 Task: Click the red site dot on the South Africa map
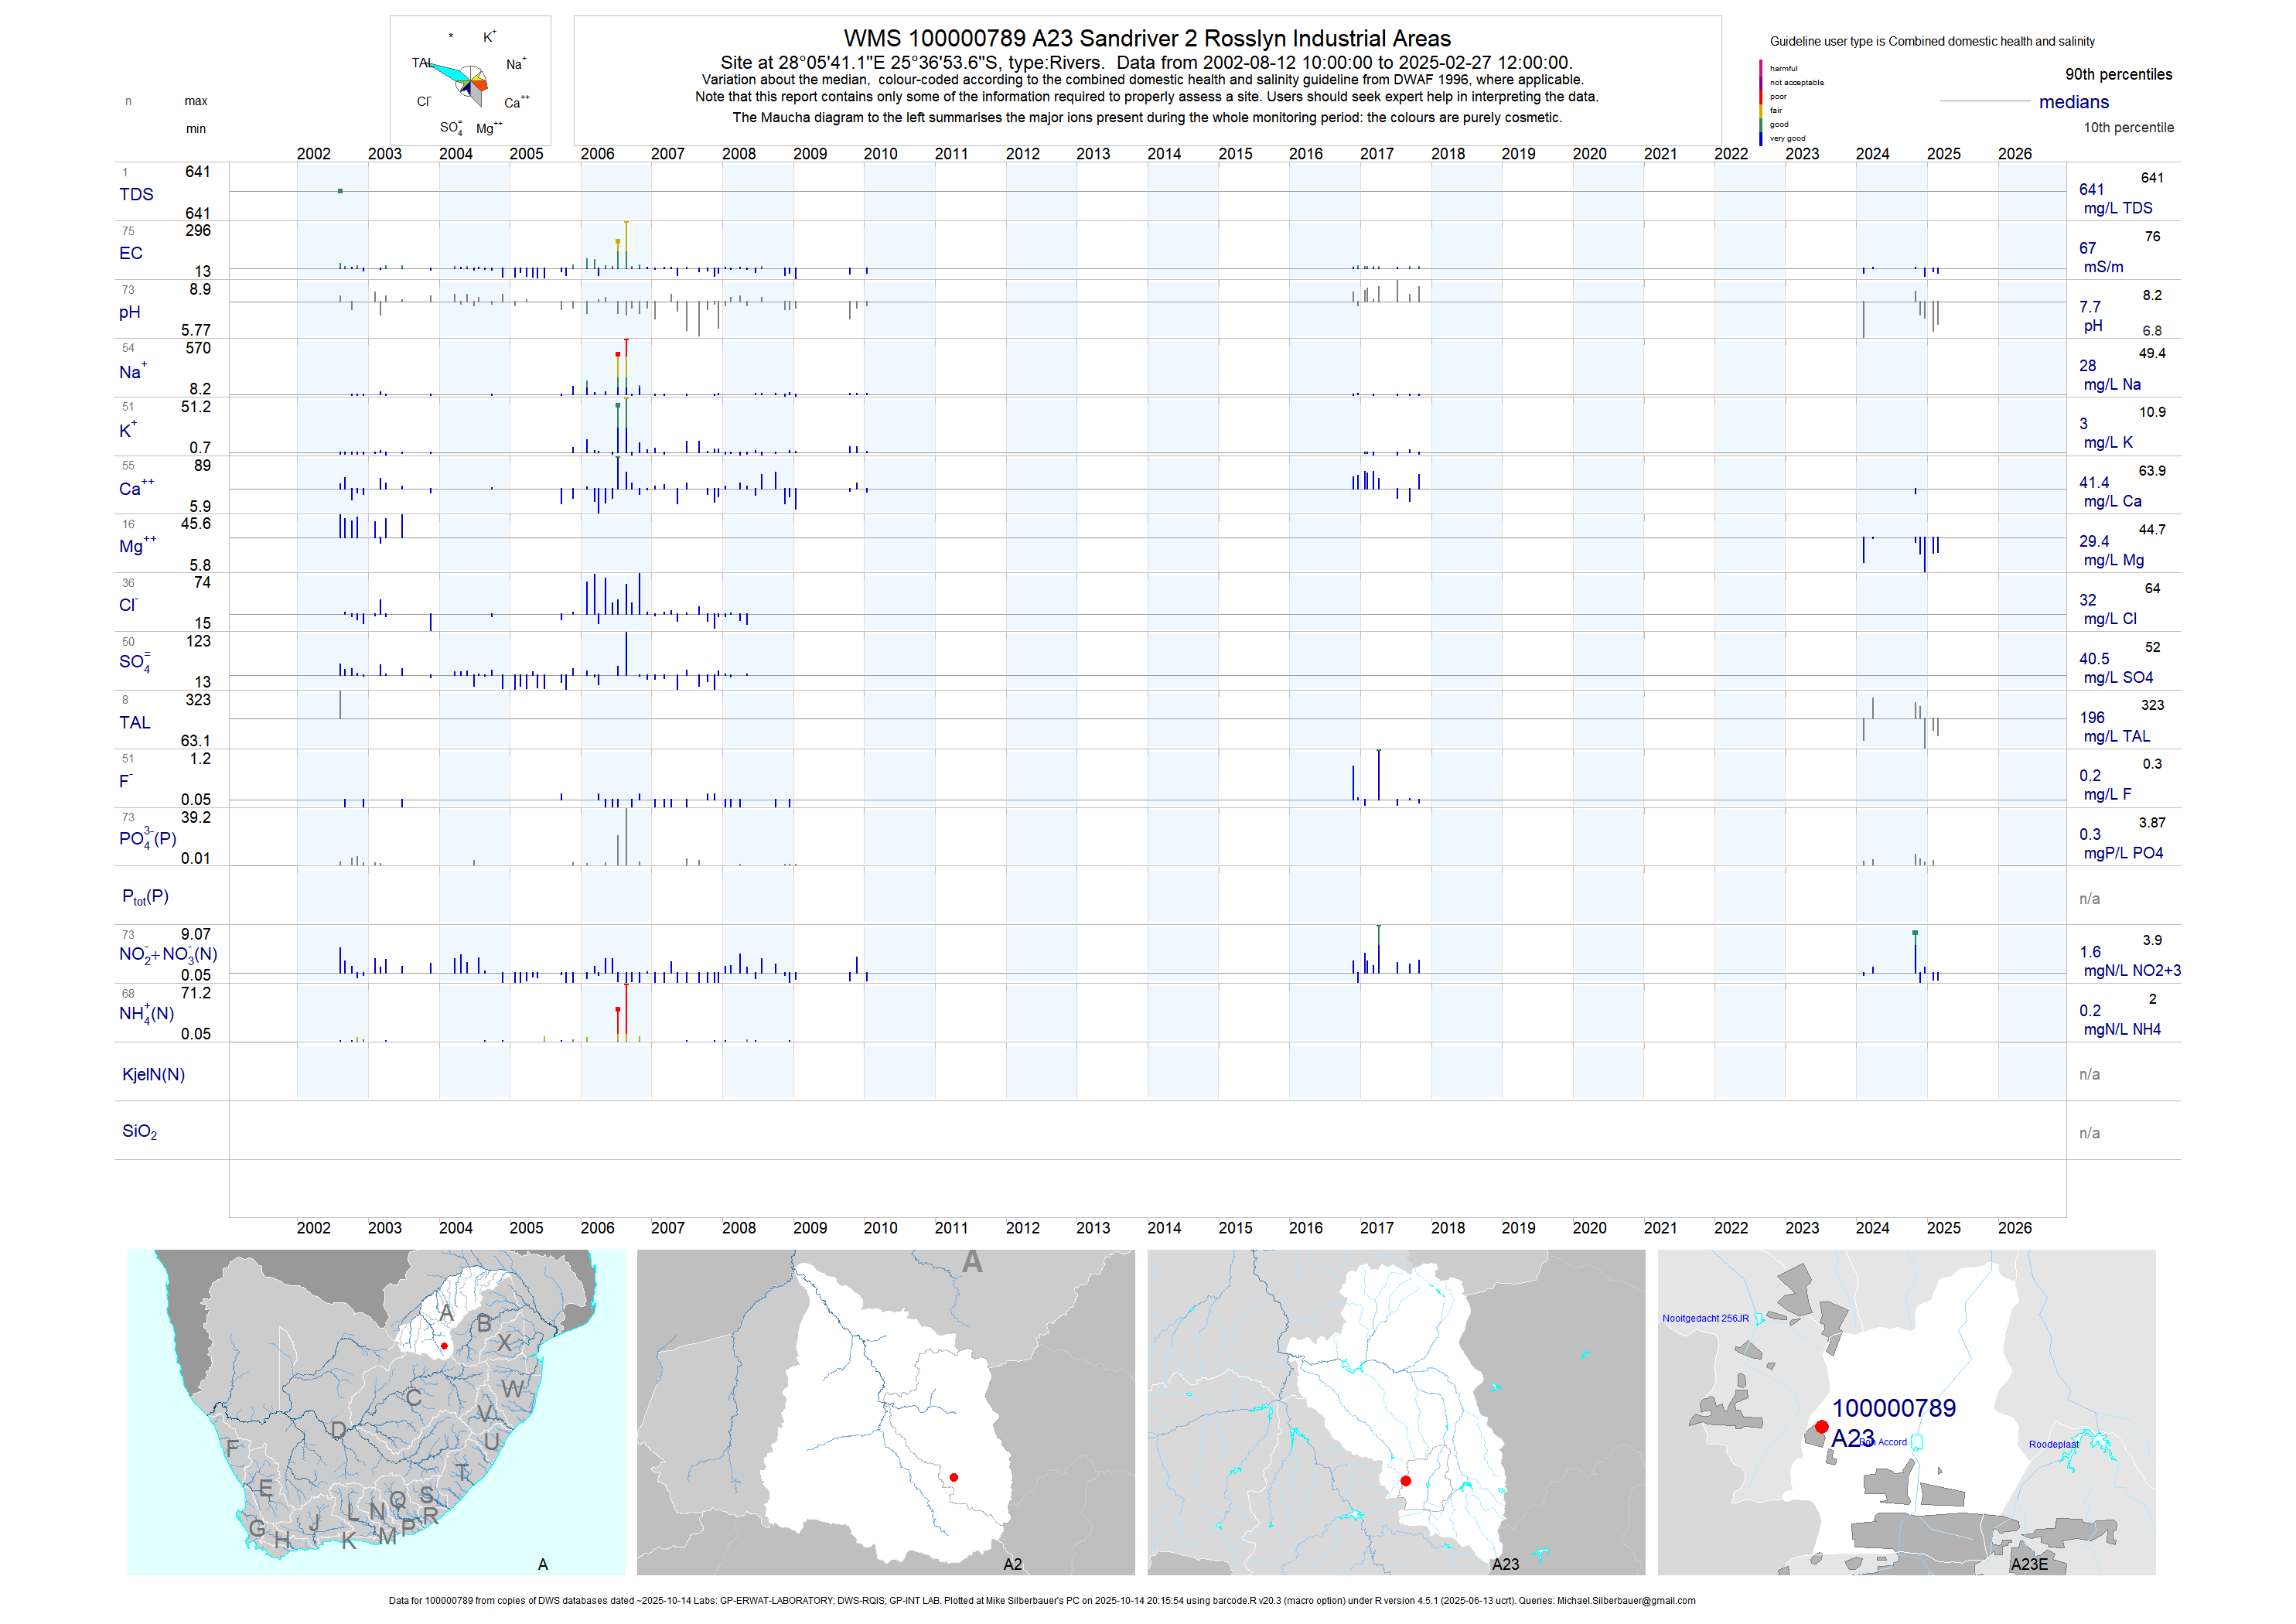(444, 1346)
